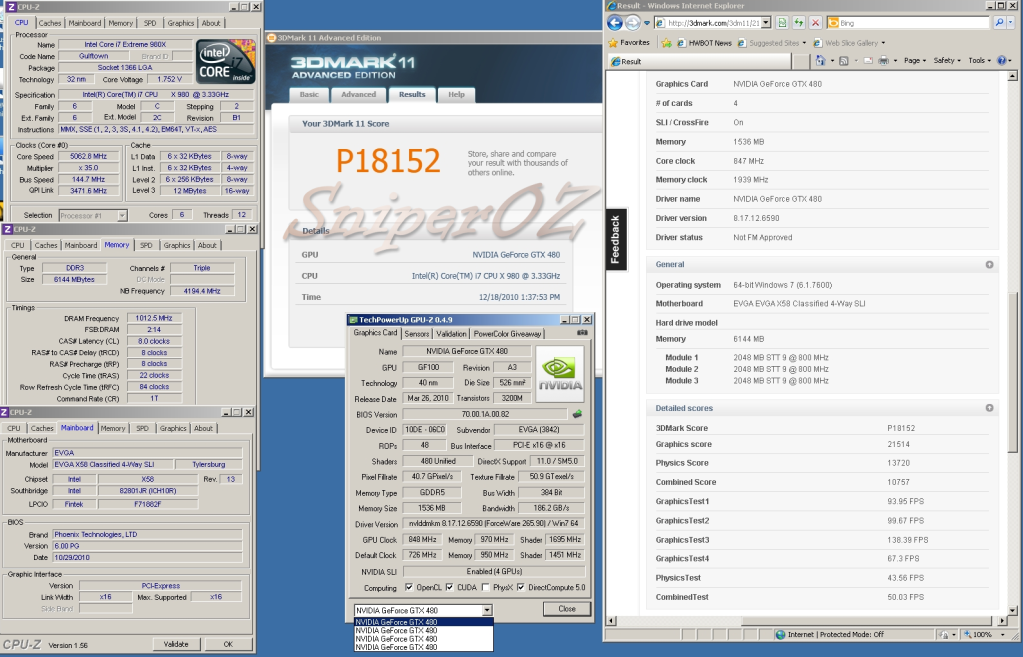Viewport: 1023px width, 657px height.
Task: Switch to the Sensors tab in GPU-Z
Action: (416, 333)
